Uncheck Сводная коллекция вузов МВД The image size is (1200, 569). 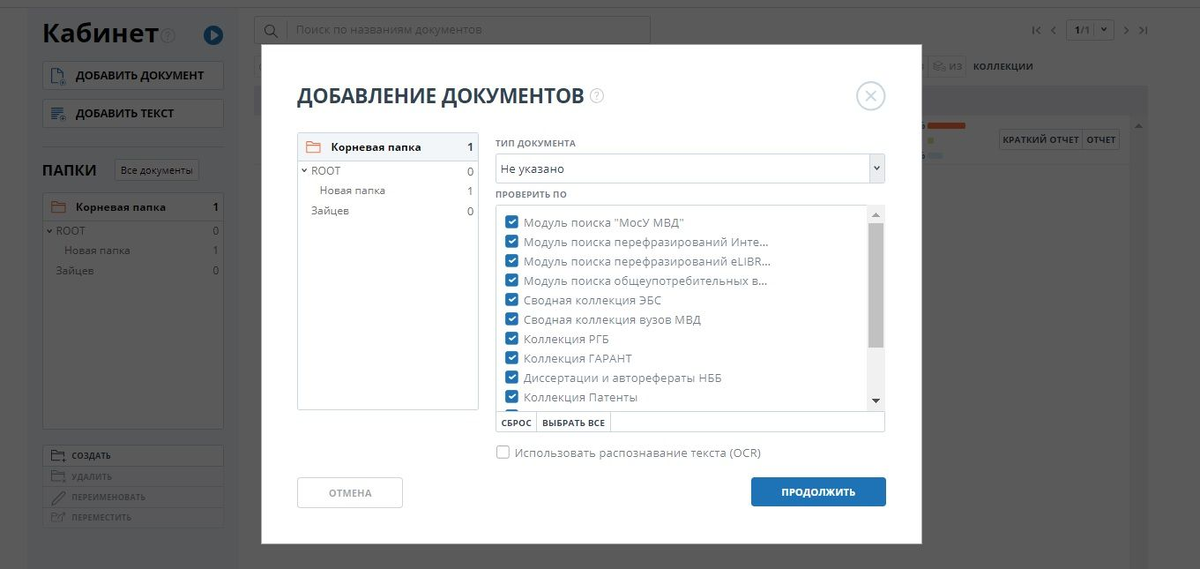(512, 320)
